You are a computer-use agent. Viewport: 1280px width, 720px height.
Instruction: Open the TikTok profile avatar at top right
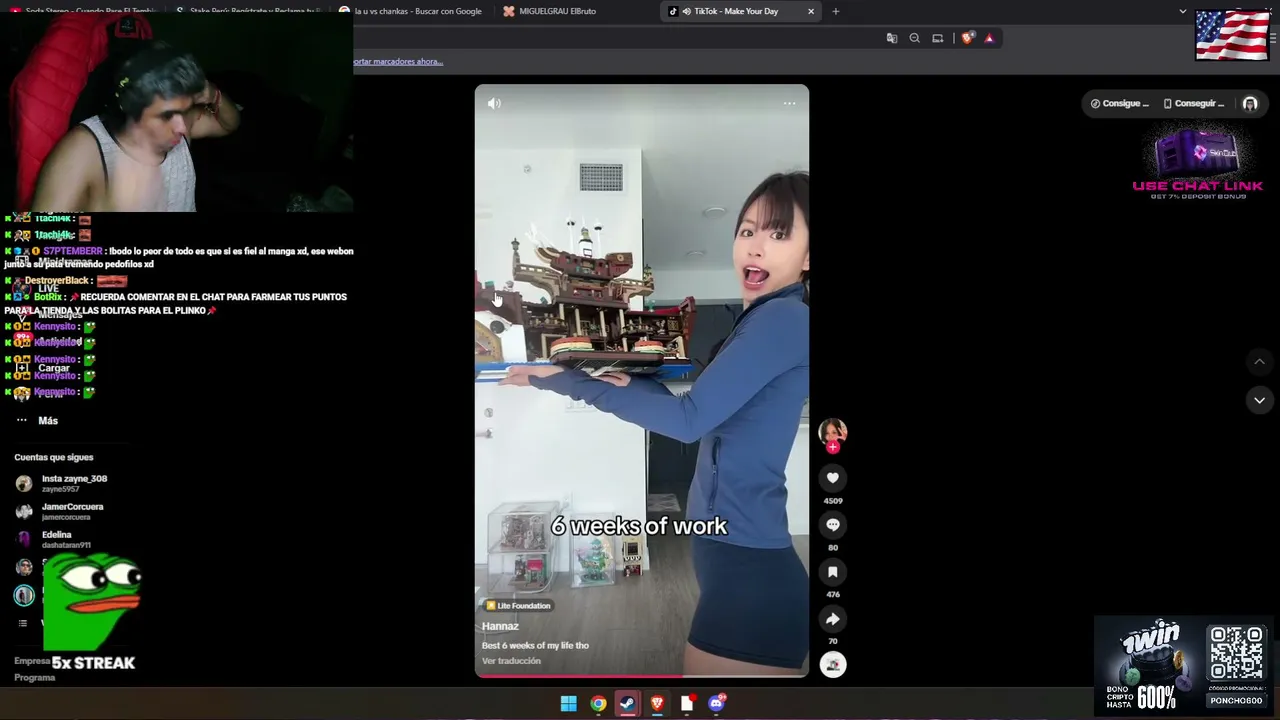1250,103
